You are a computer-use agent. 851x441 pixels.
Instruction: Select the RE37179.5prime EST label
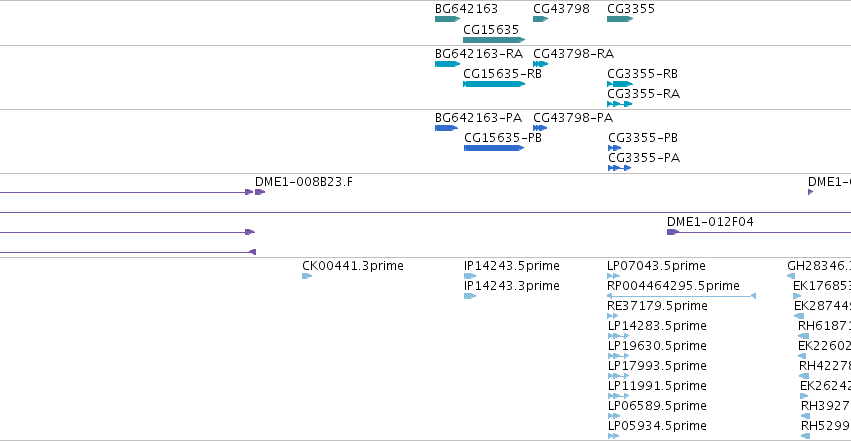pos(657,306)
